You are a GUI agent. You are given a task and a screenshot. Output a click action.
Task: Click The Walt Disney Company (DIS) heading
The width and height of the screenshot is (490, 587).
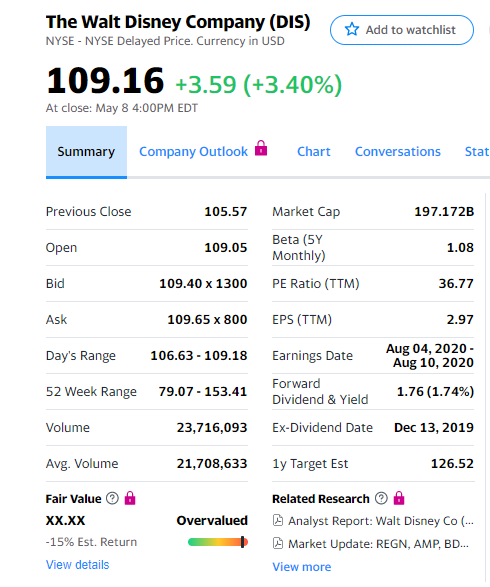tap(178, 22)
